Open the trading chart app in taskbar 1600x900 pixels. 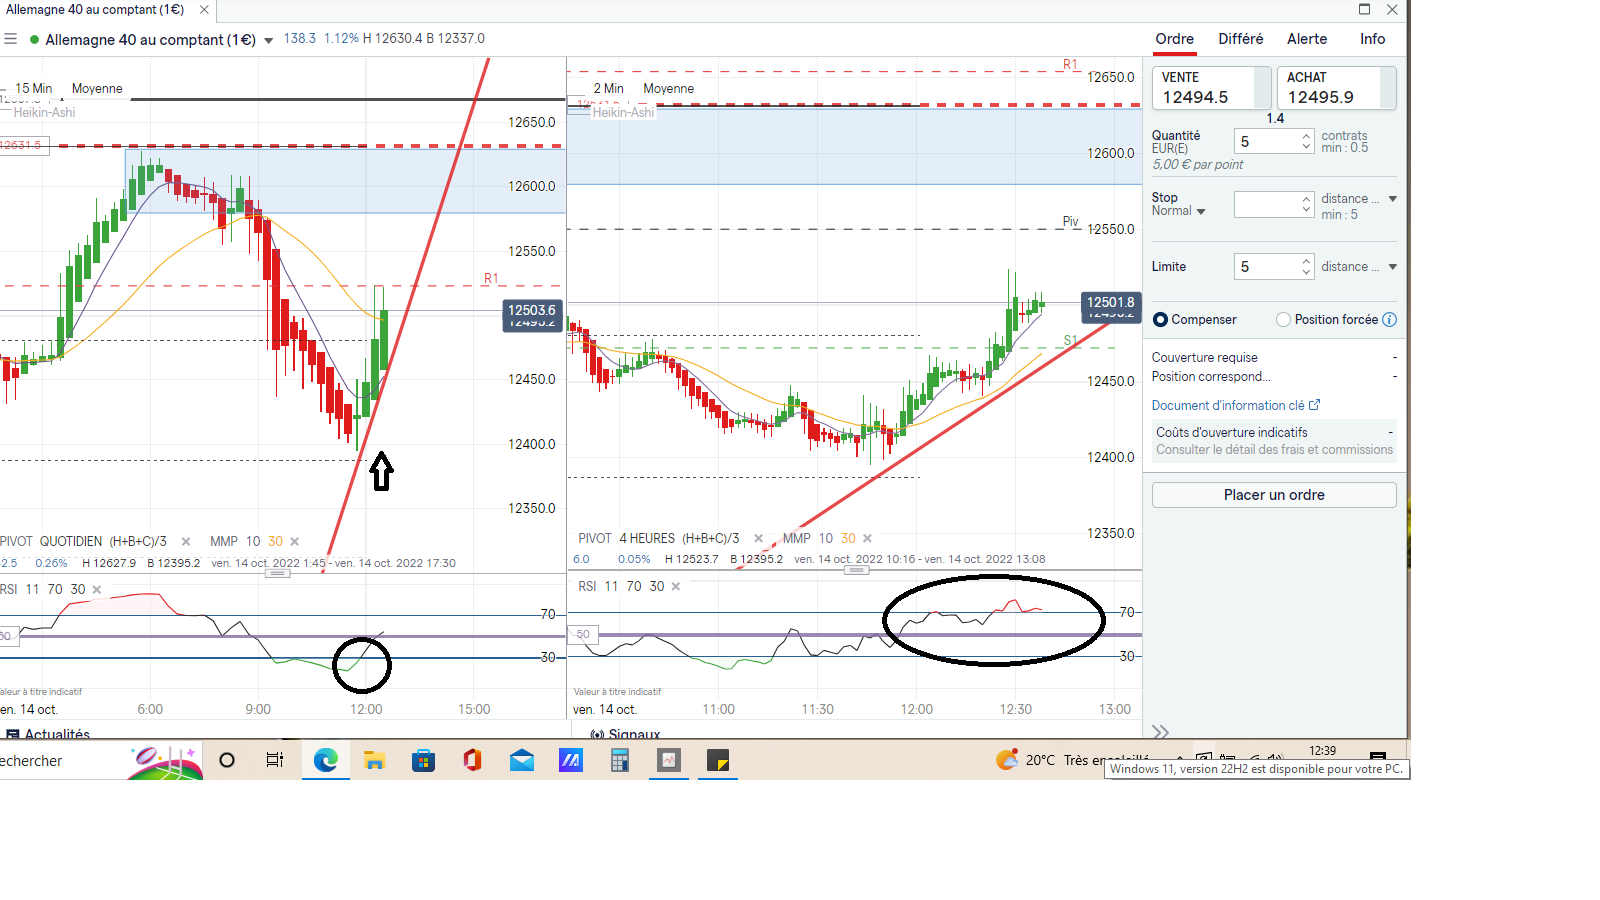[x=668, y=760]
